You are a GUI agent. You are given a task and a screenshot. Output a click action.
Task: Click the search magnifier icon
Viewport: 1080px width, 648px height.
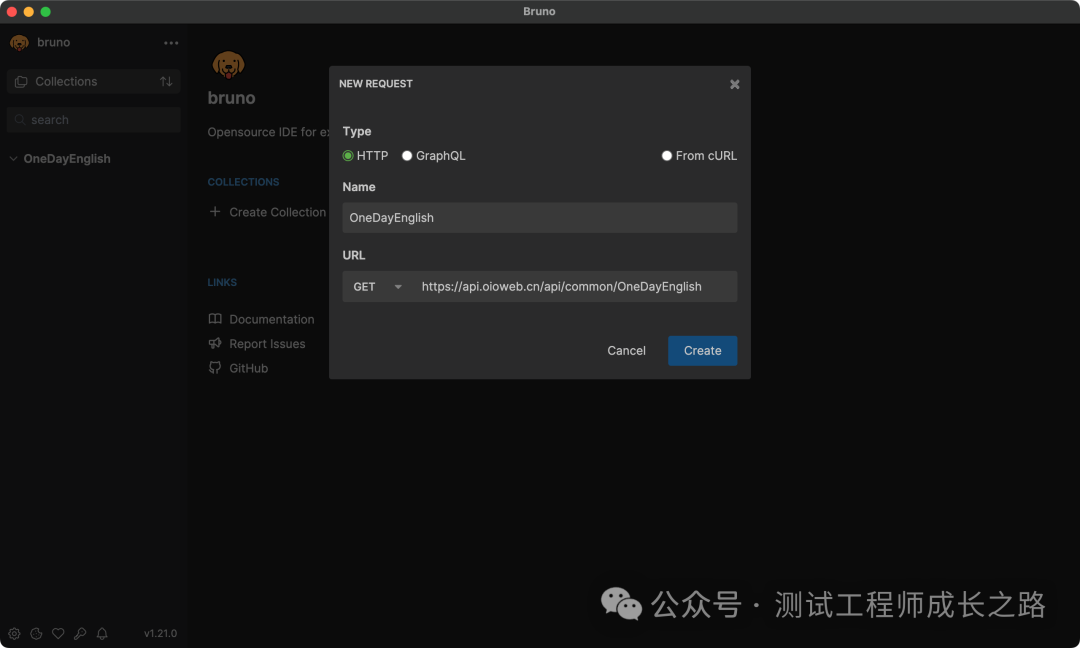(20, 120)
